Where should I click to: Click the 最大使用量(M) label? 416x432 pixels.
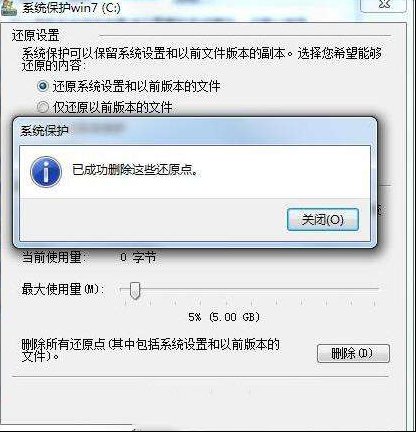[62, 289]
